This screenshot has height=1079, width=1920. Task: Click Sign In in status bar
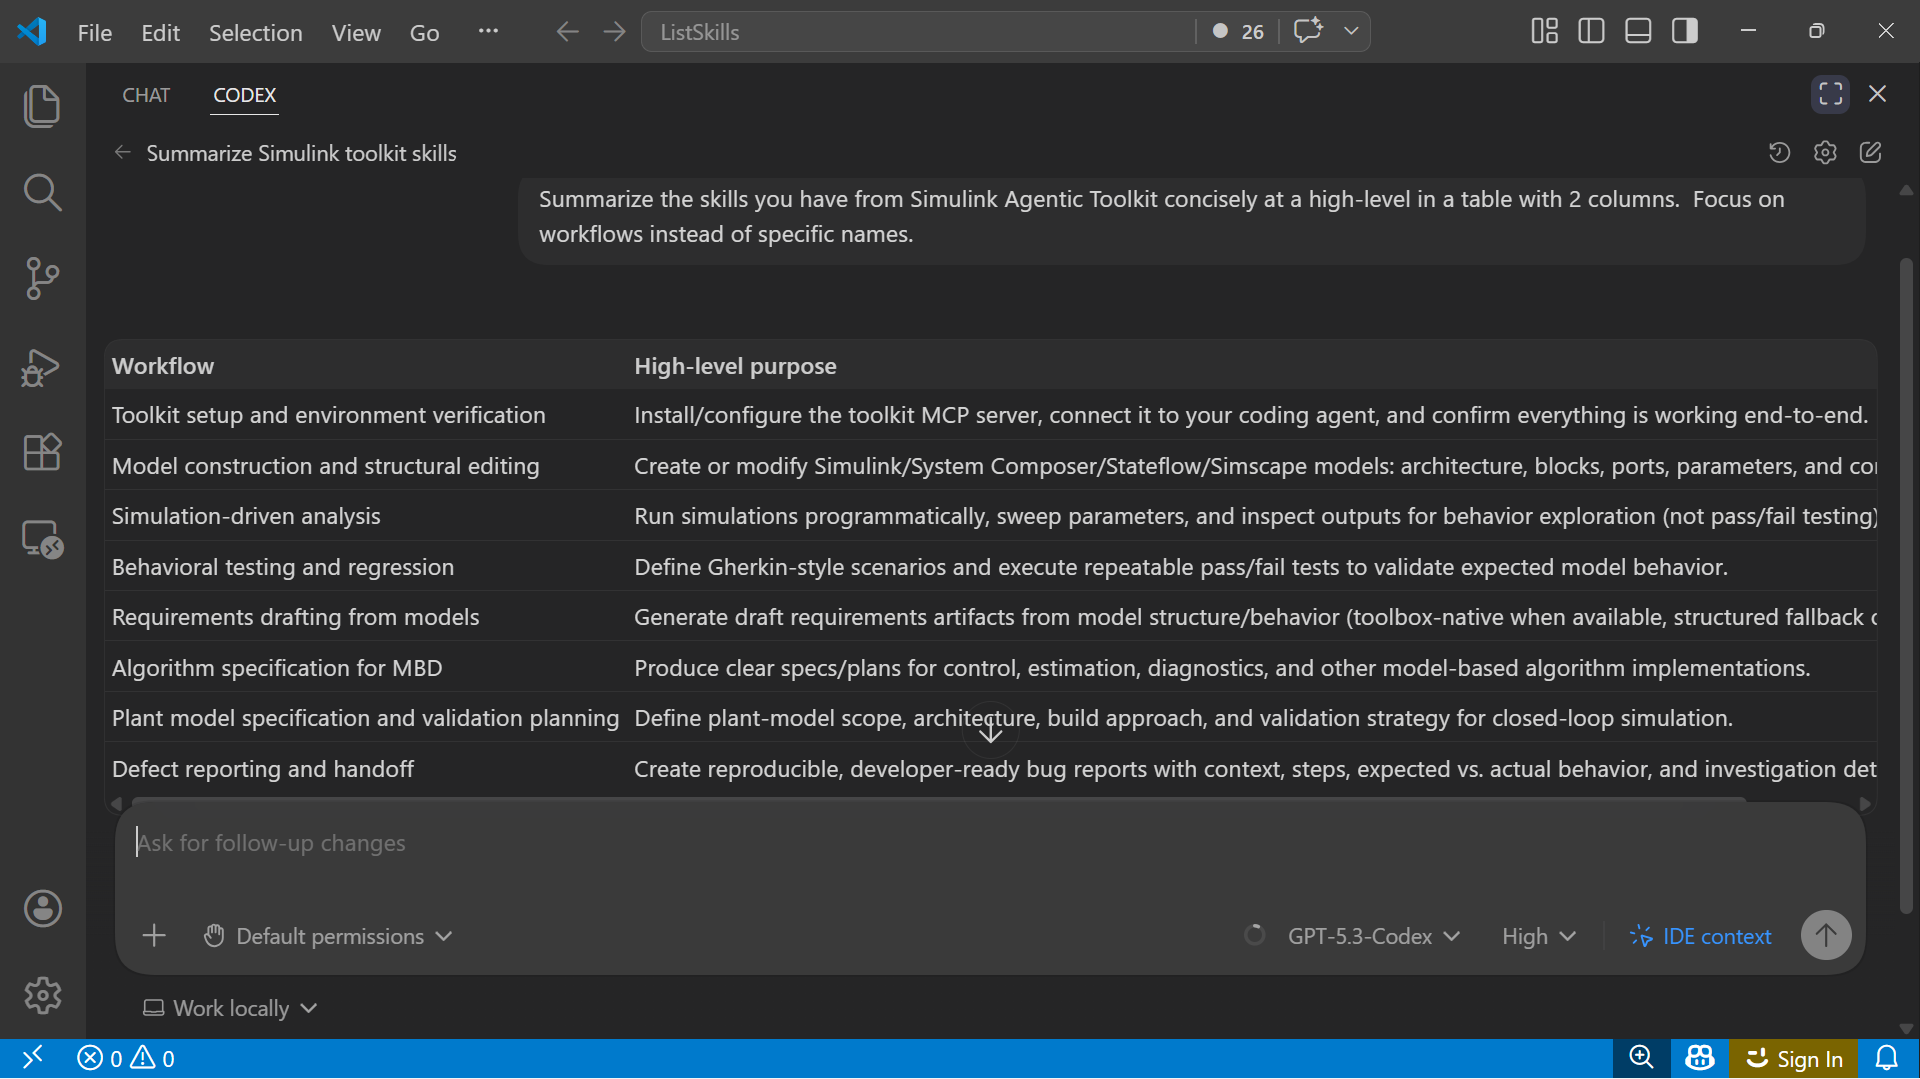(1794, 1058)
